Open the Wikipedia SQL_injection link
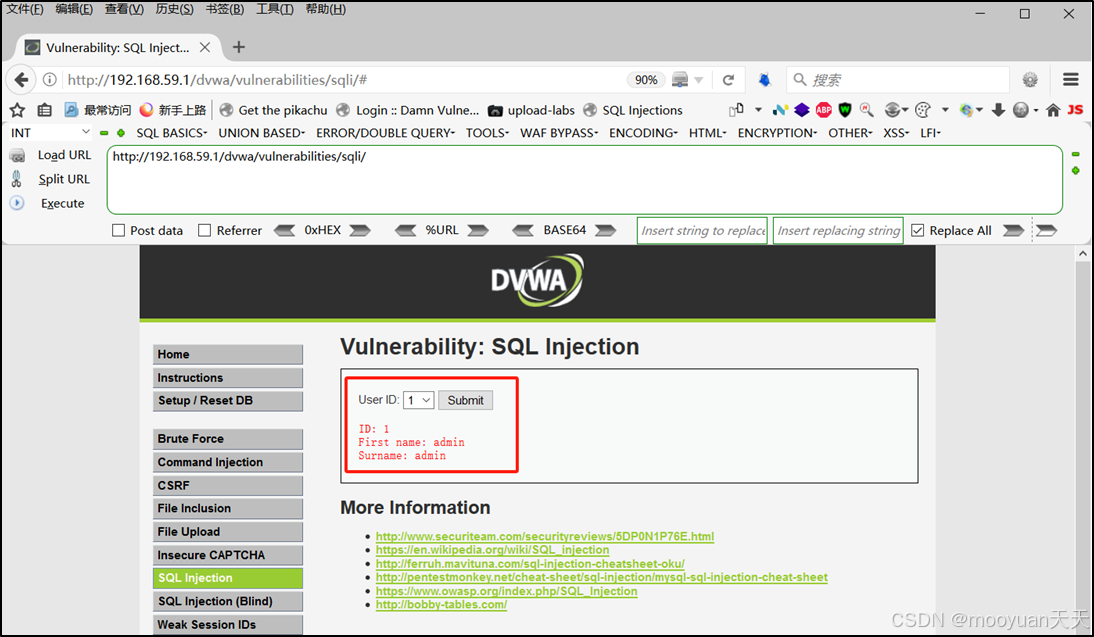This screenshot has height=637, width=1094. point(492,550)
